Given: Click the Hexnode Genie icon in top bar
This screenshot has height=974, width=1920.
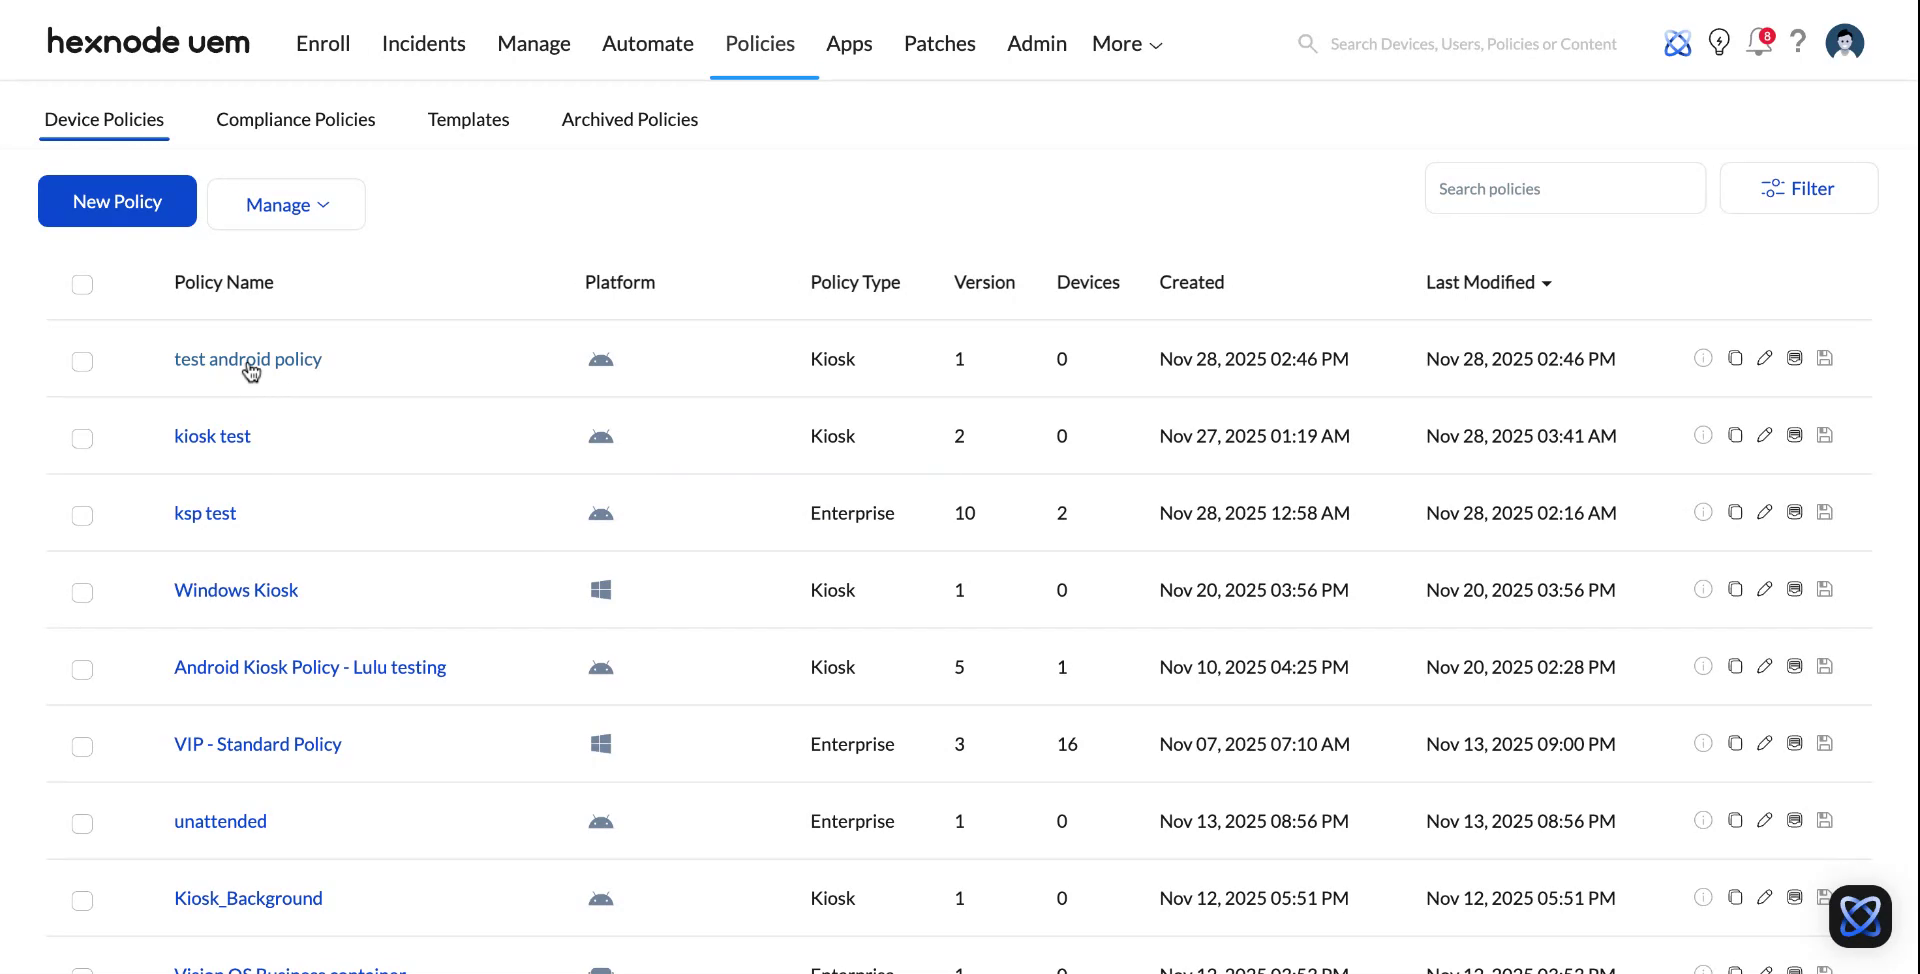Looking at the screenshot, I should point(1678,43).
